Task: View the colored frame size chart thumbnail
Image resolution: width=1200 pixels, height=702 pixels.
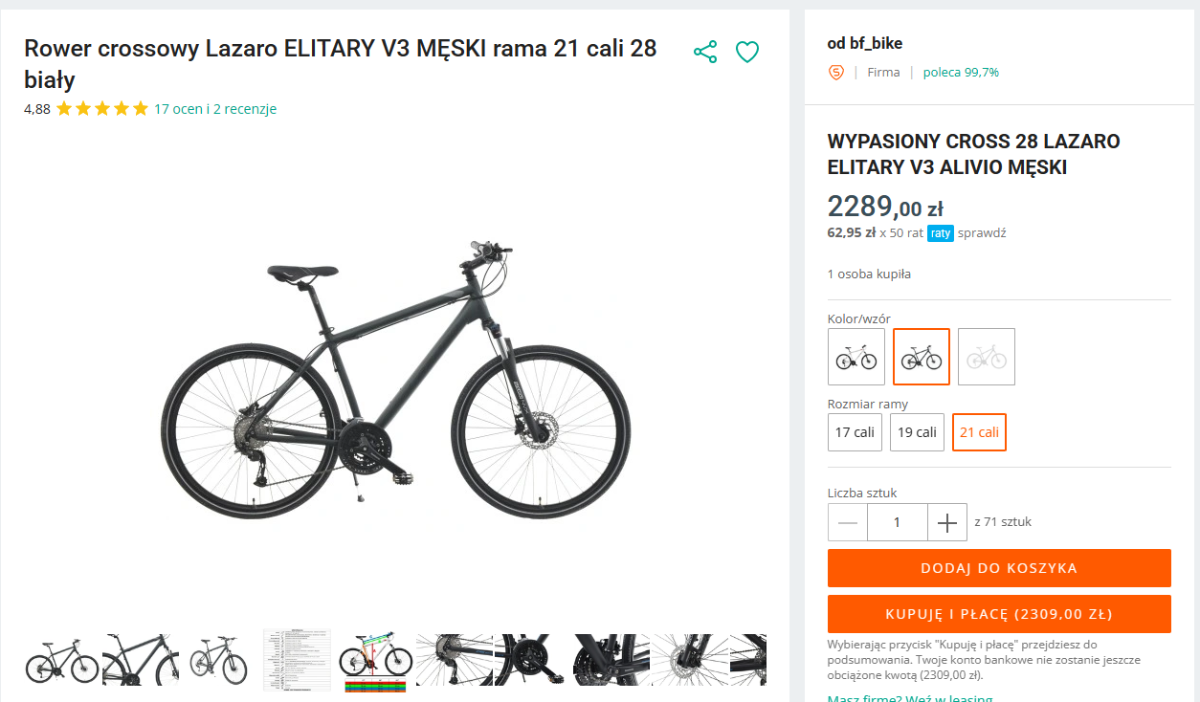Action: [375, 660]
